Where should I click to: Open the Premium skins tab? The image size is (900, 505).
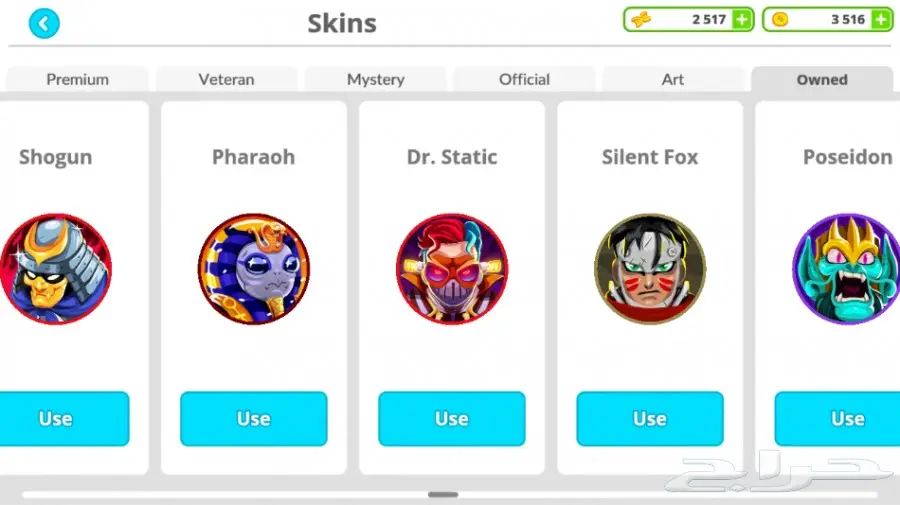coord(77,79)
